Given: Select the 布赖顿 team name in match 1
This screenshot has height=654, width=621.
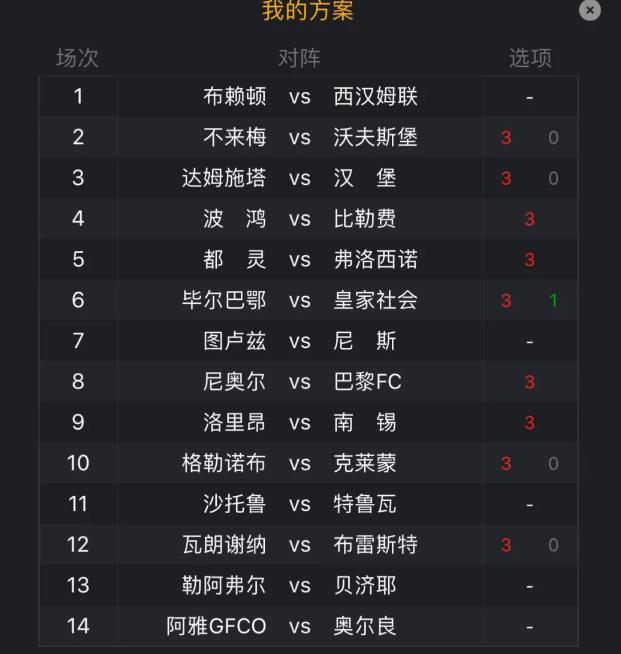Looking at the screenshot, I should point(235,97).
